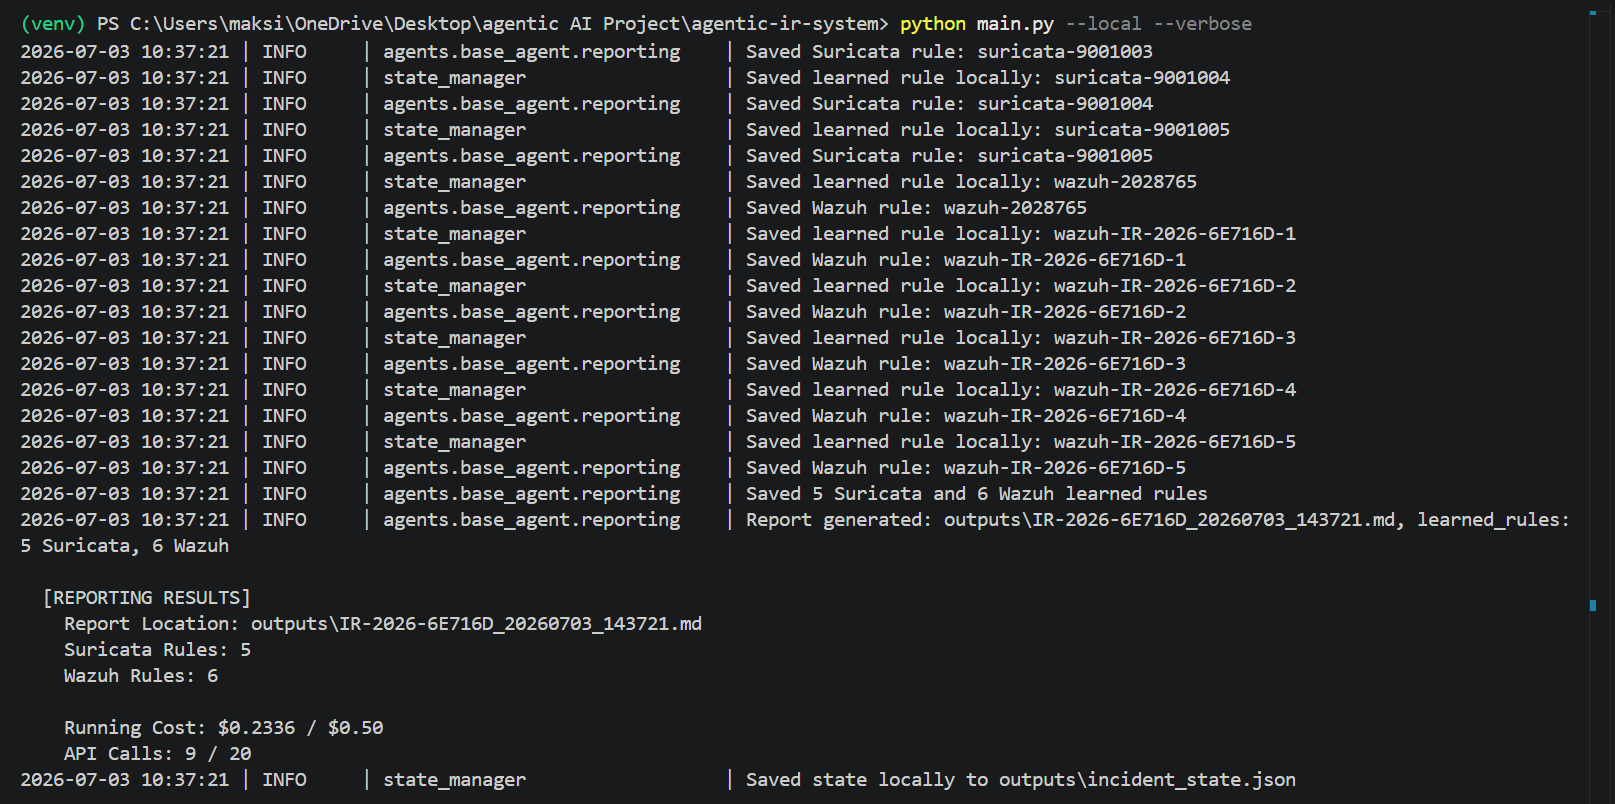Screen dimensions: 1615x804
Task: Click 'Saved 5 Suricata and 6 Wazuh' message
Action: [x=976, y=494]
